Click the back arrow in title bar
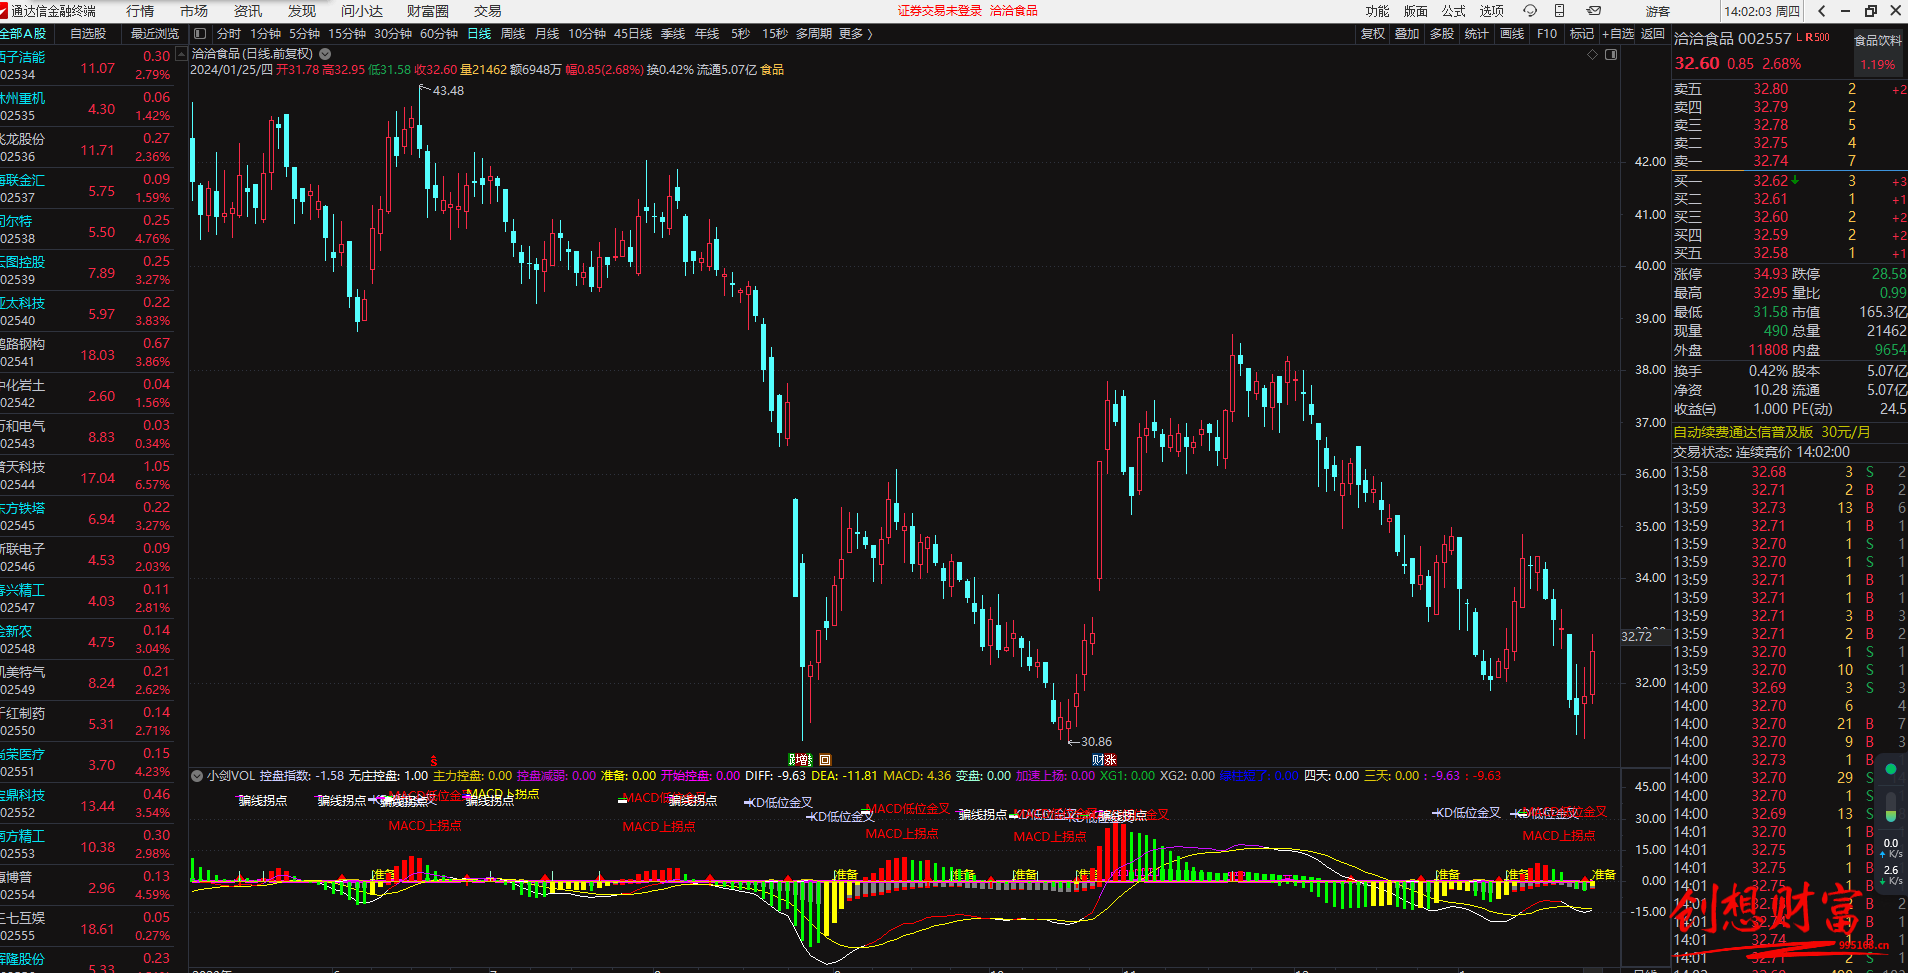This screenshot has height=973, width=1908. pyautogui.click(x=1822, y=11)
